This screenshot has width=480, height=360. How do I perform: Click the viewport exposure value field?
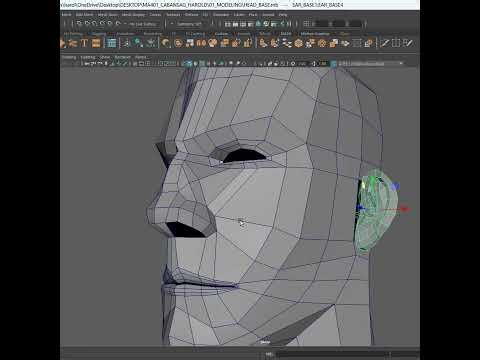click(x=302, y=63)
